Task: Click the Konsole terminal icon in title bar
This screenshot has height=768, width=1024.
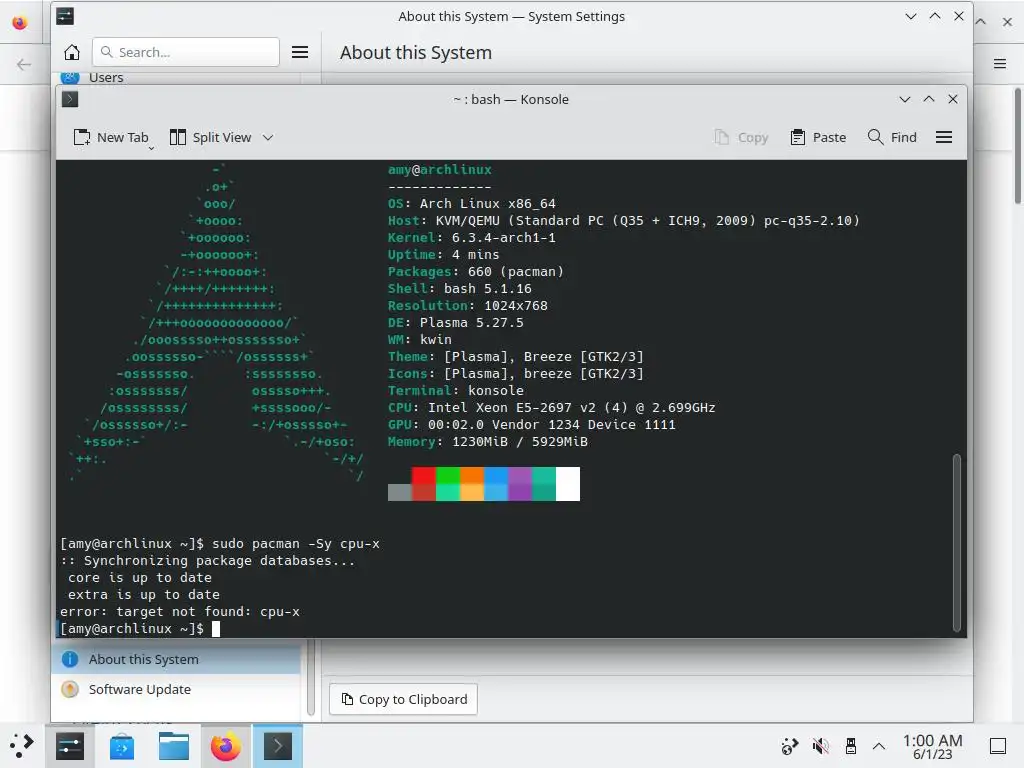Action: pos(70,99)
